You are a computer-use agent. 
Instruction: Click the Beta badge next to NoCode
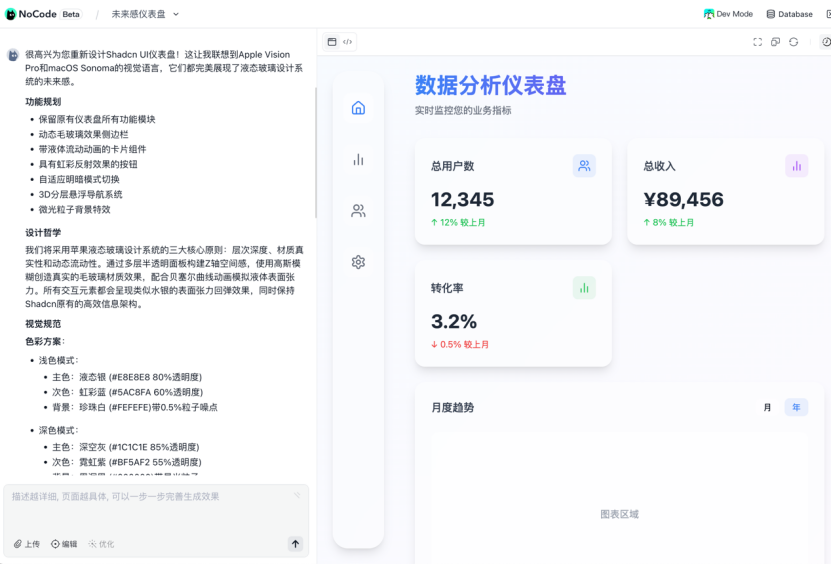click(71, 14)
